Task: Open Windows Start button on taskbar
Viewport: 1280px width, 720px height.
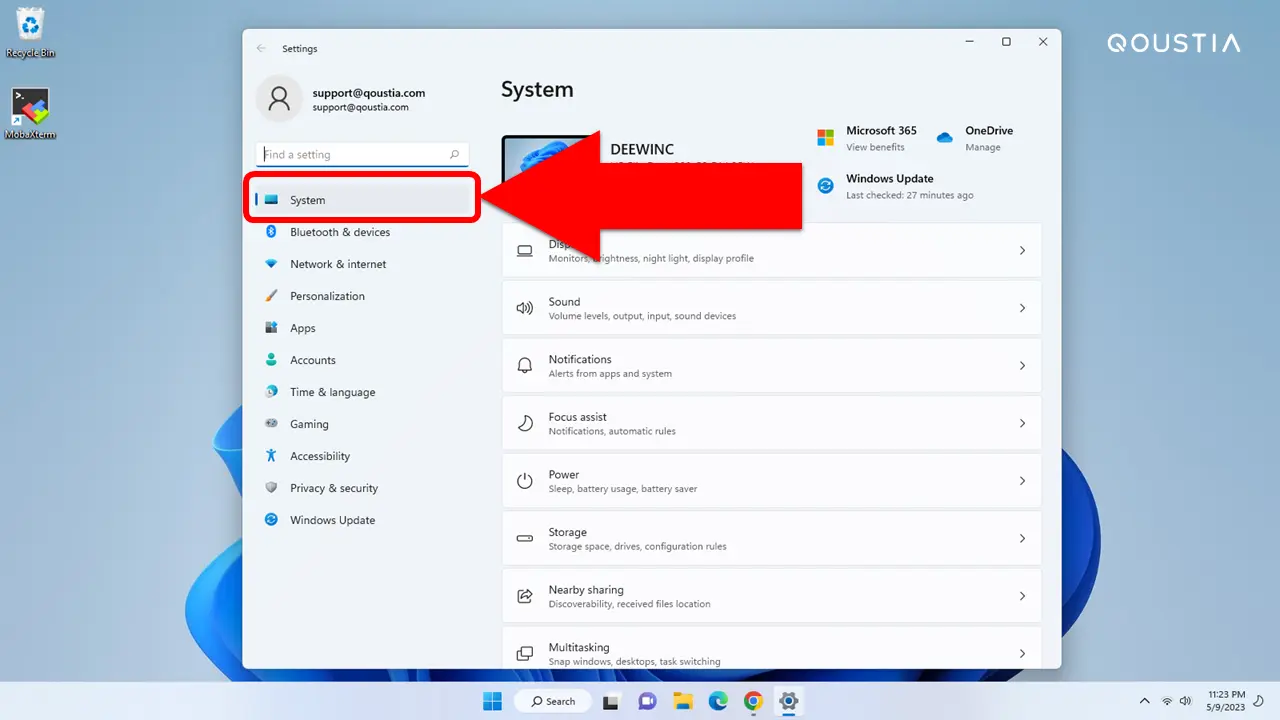Action: click(493, 701)
